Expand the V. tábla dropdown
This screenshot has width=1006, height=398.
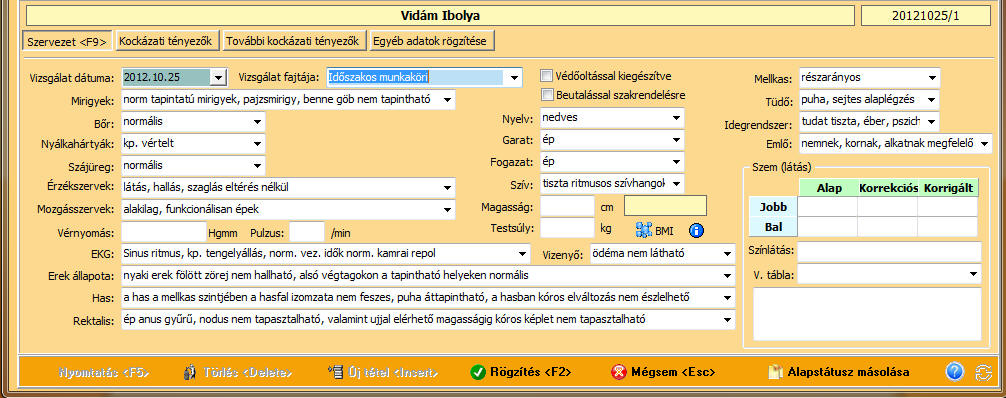[x=973, y=274]
